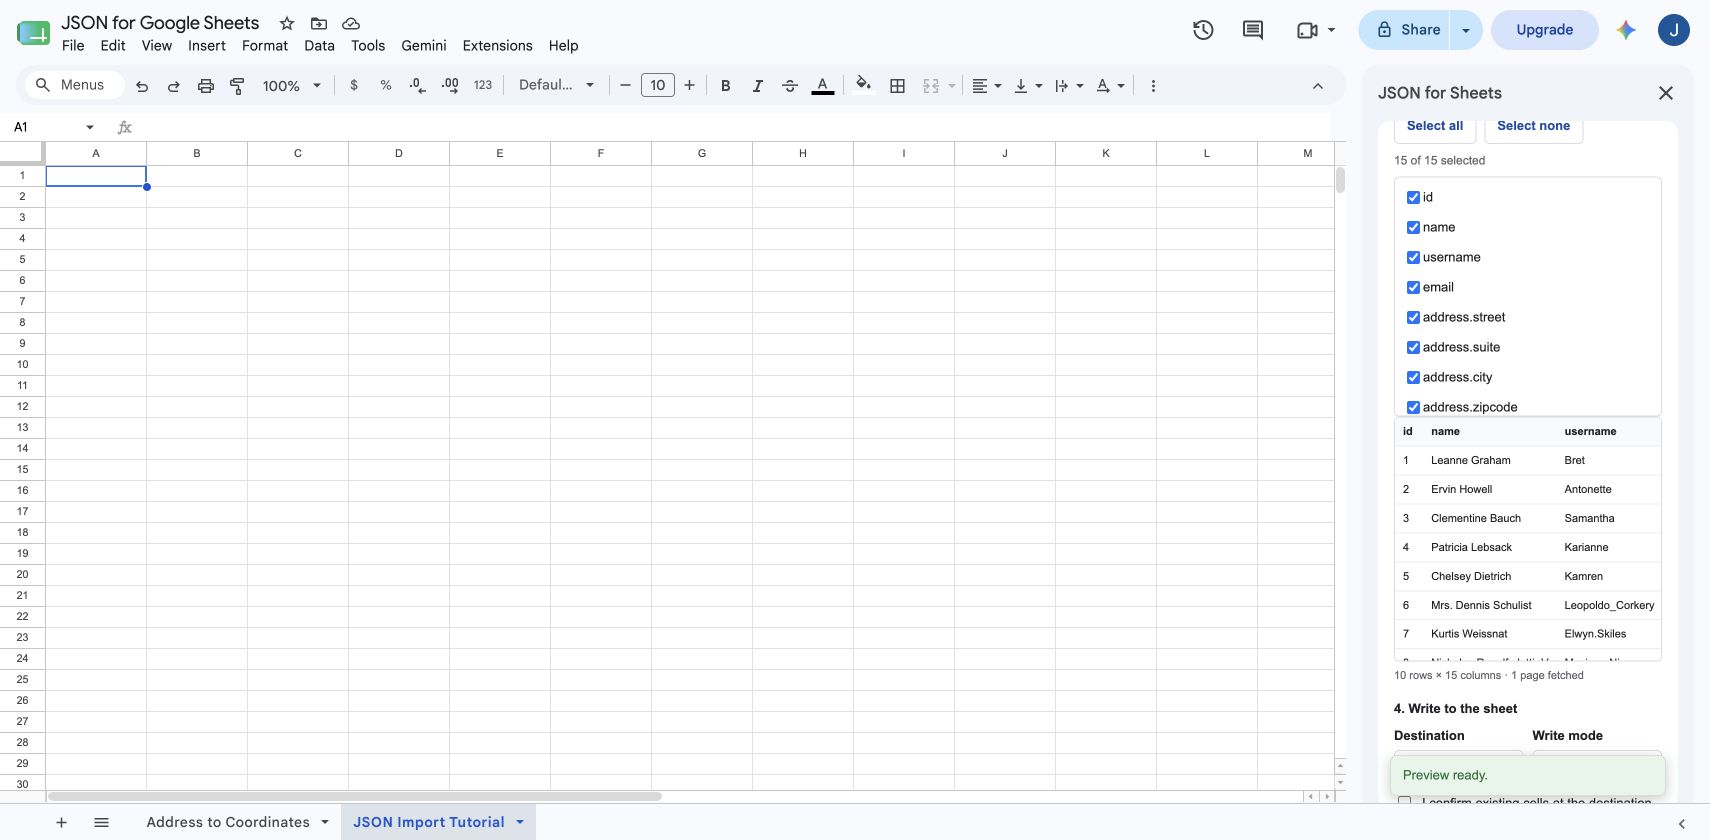Open the cell borders tool

click(898, 86)
